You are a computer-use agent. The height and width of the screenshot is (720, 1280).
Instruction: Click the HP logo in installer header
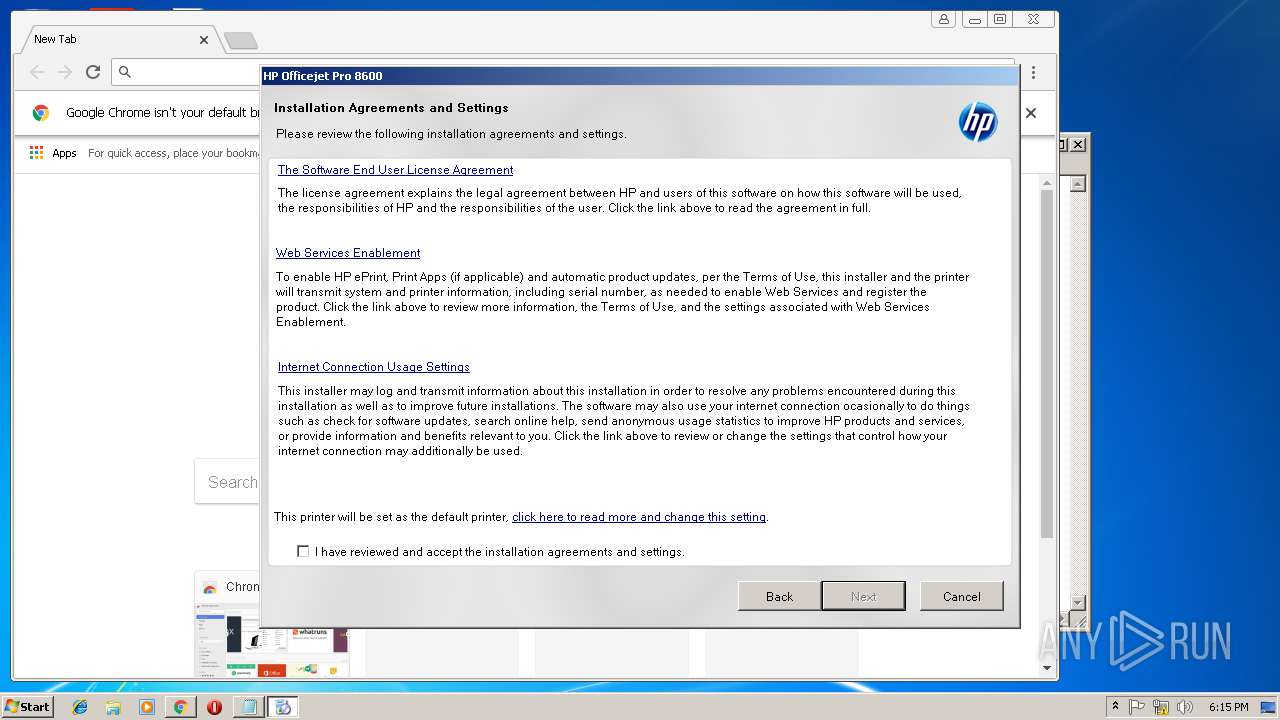tap(978, 122)
